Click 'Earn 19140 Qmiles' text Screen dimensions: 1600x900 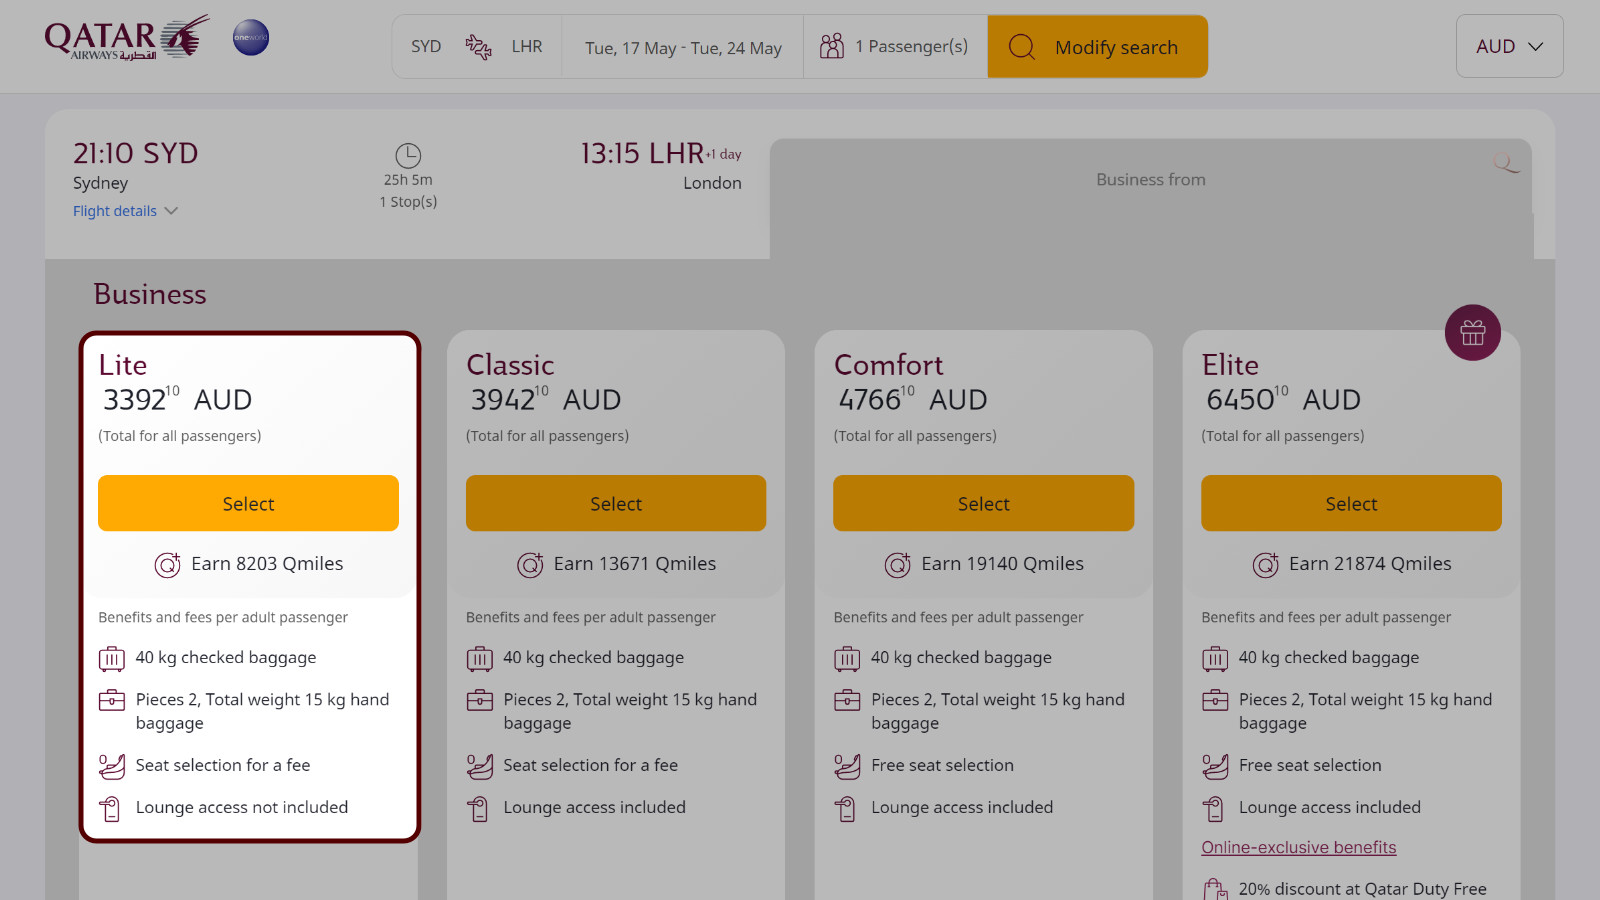[1002, 564]
